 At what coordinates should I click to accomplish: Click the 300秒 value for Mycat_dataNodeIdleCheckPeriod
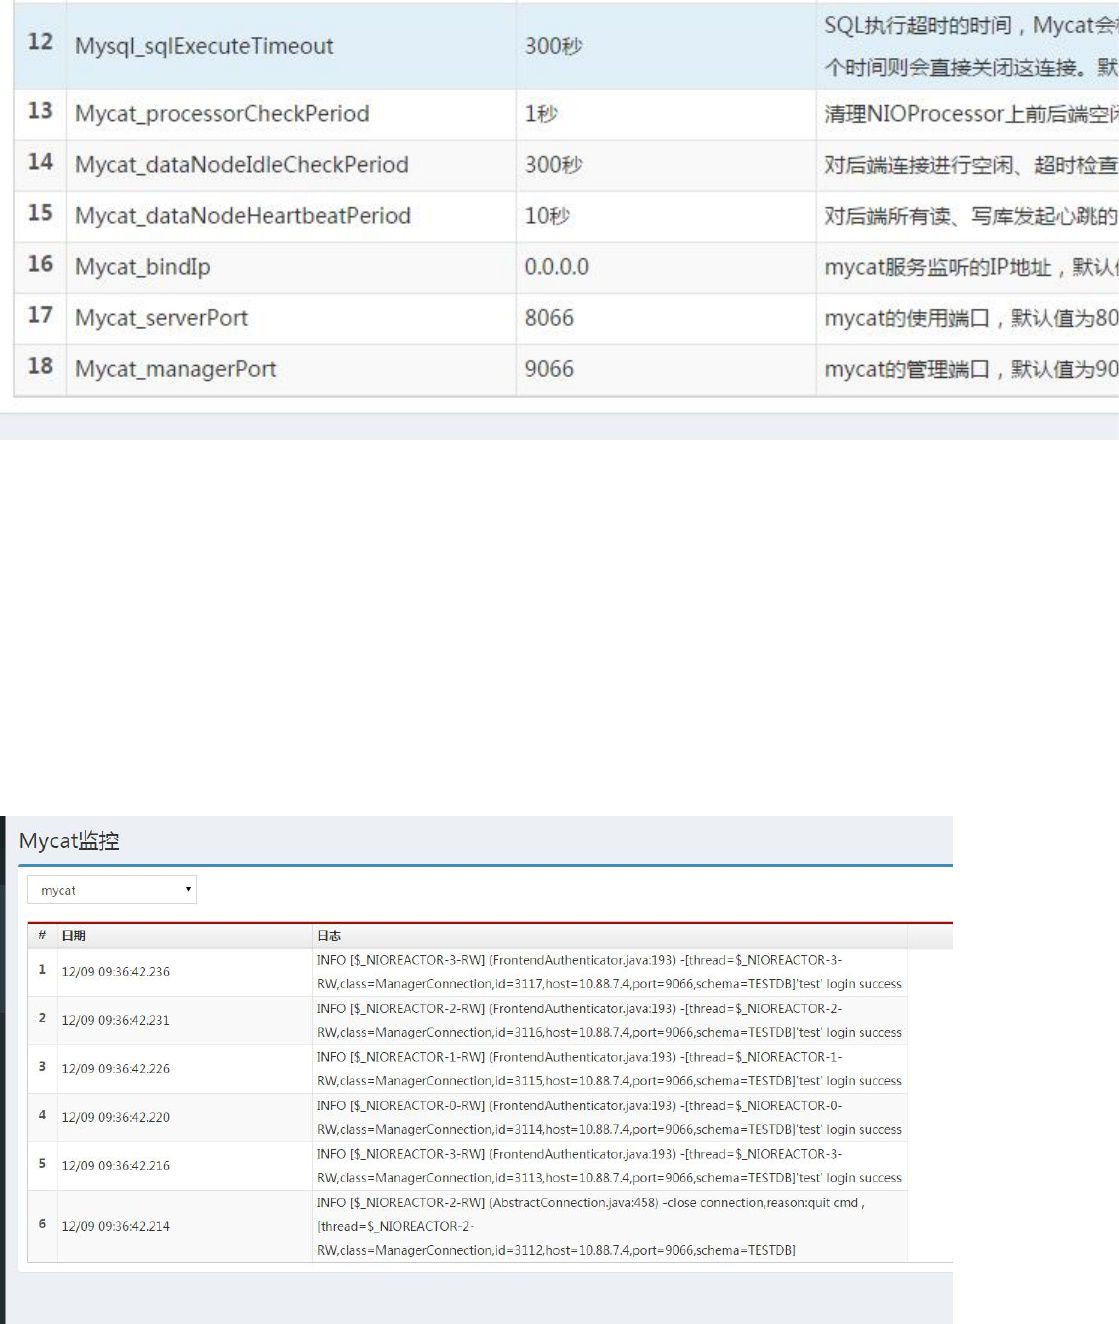click(x=554, y=165)
